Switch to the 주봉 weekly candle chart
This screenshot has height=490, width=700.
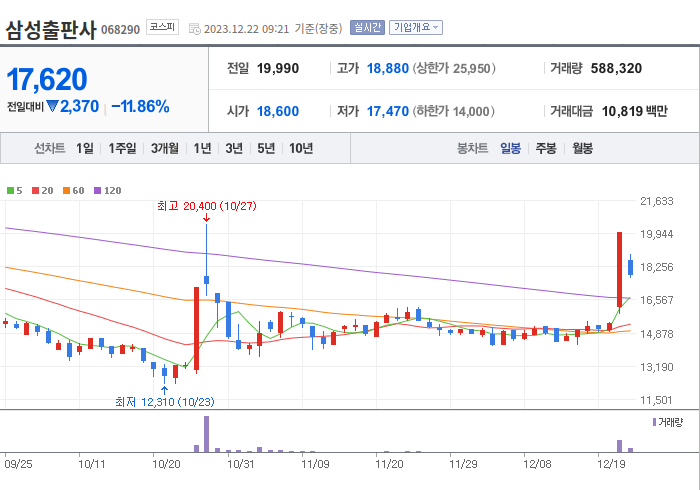point(546,148)
